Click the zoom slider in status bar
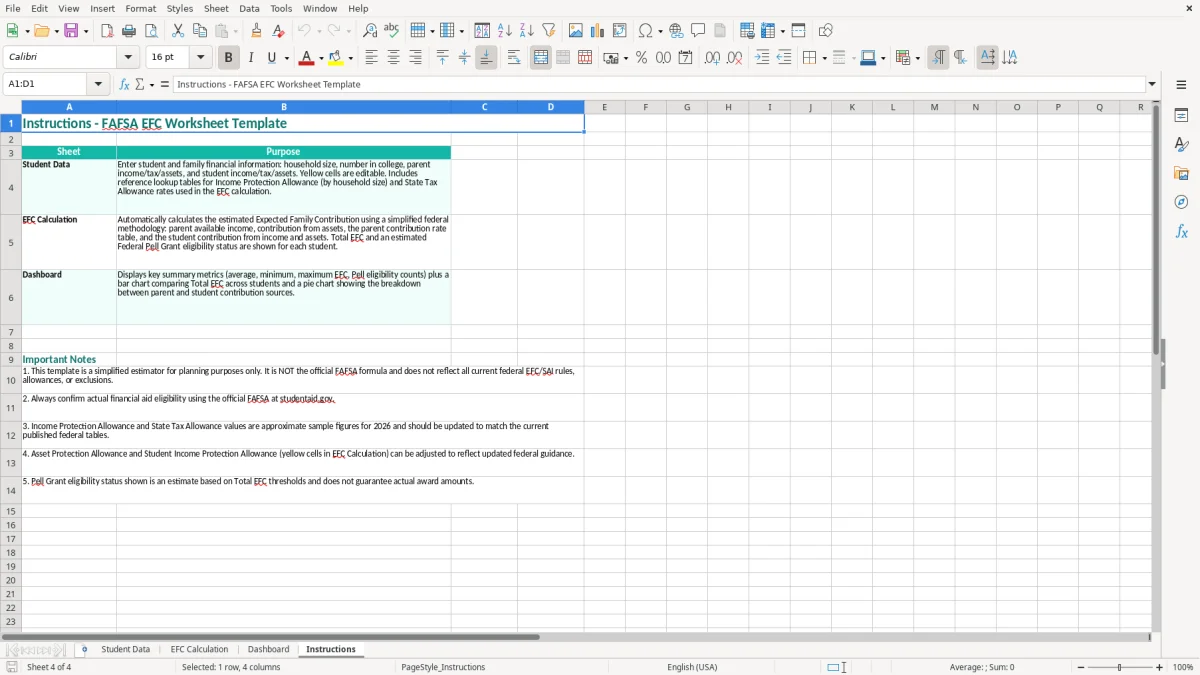Image resolution: width=1200 pixels, height=675 pixels. point(1119,667)
